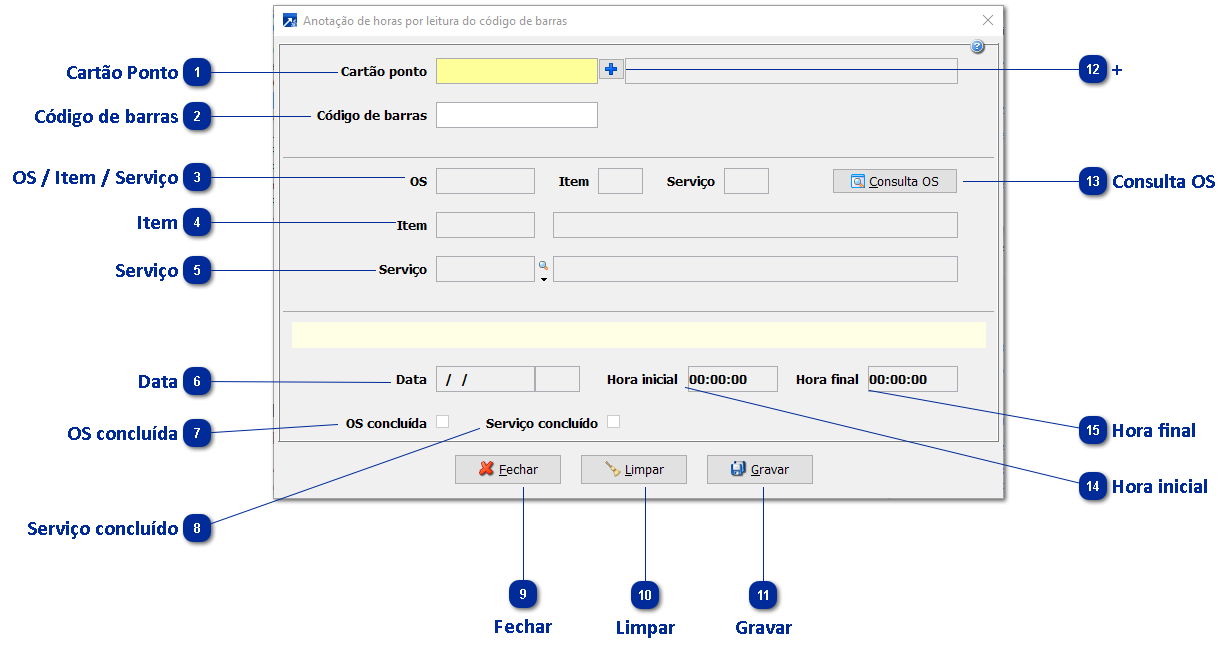Click the Serviço description field
The width and height of the screenshot is (1231, 656).
click(x=755, y=269)
